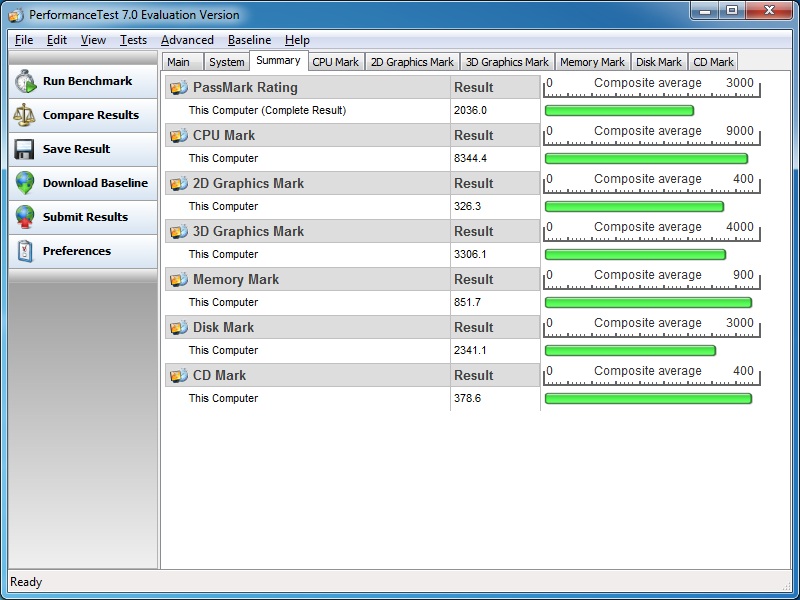Switch to the System tab
The width and height of the screenshot is (800, 600).
click(x=227, y=62)
